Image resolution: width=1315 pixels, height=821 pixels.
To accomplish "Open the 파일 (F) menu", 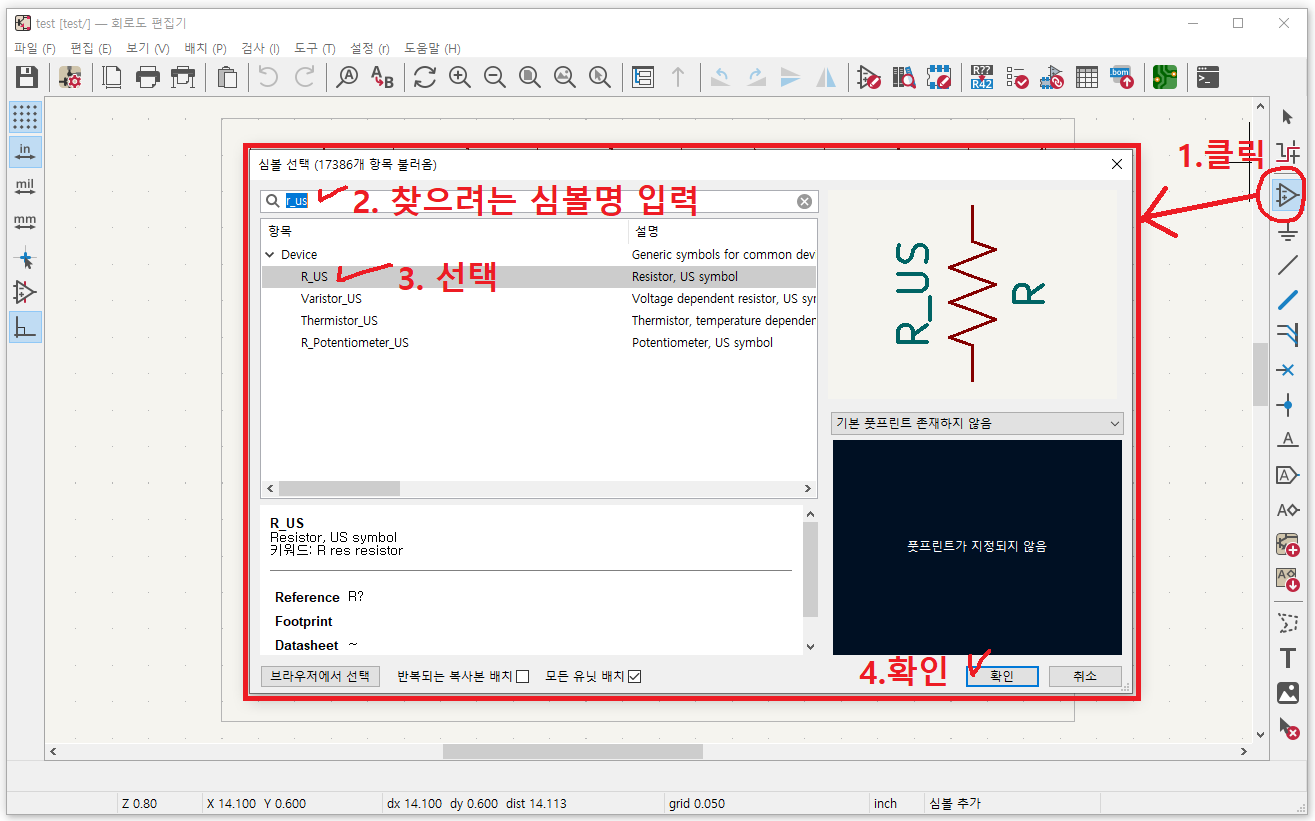I will pyautogui.click(x=35, y=48).
